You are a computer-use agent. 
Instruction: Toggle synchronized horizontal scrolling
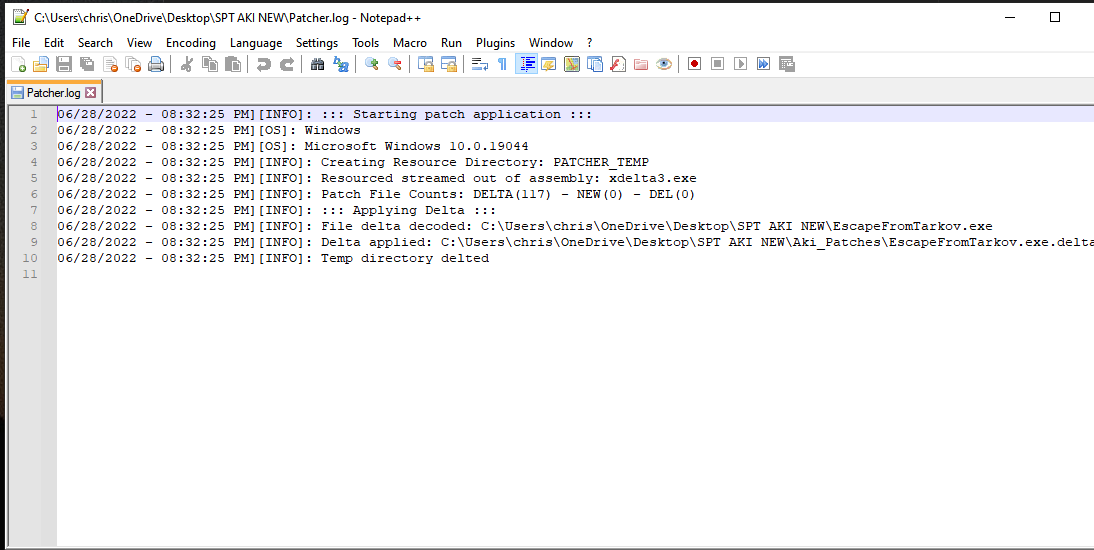pyautogui.click(x=449, y=64)
